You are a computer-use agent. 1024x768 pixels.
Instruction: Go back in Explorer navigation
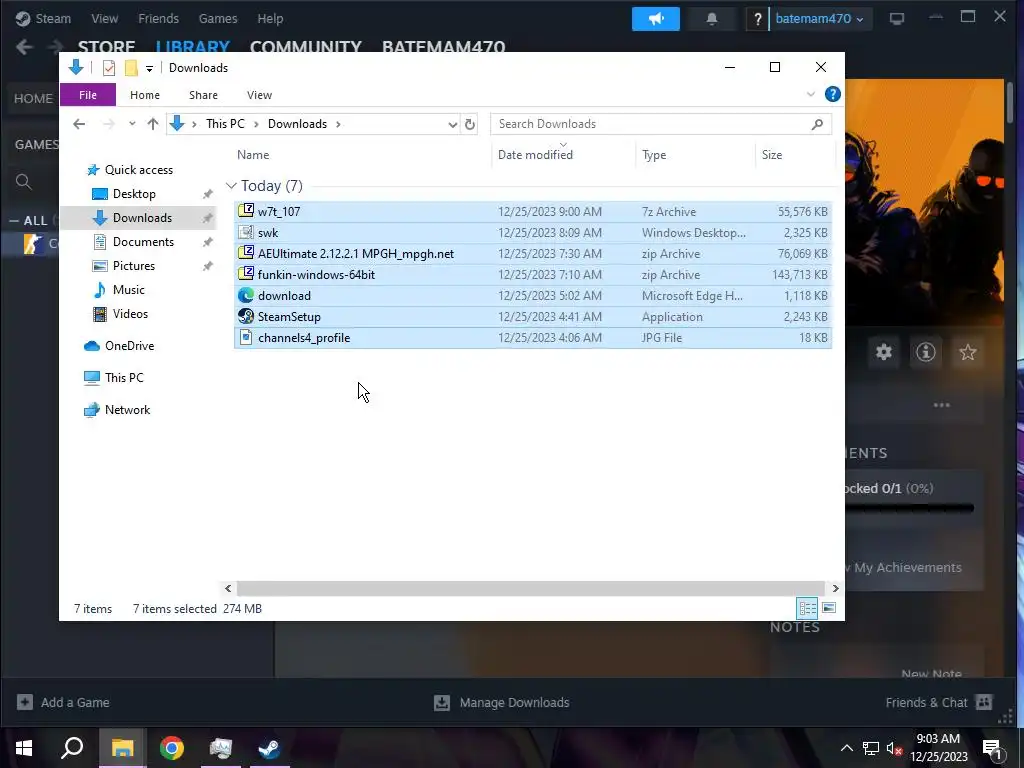[x=79, y=124]
